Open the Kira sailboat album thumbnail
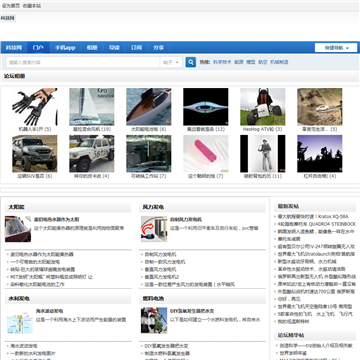The width and height of the screenshot is (360, 360). coord(92,107)
